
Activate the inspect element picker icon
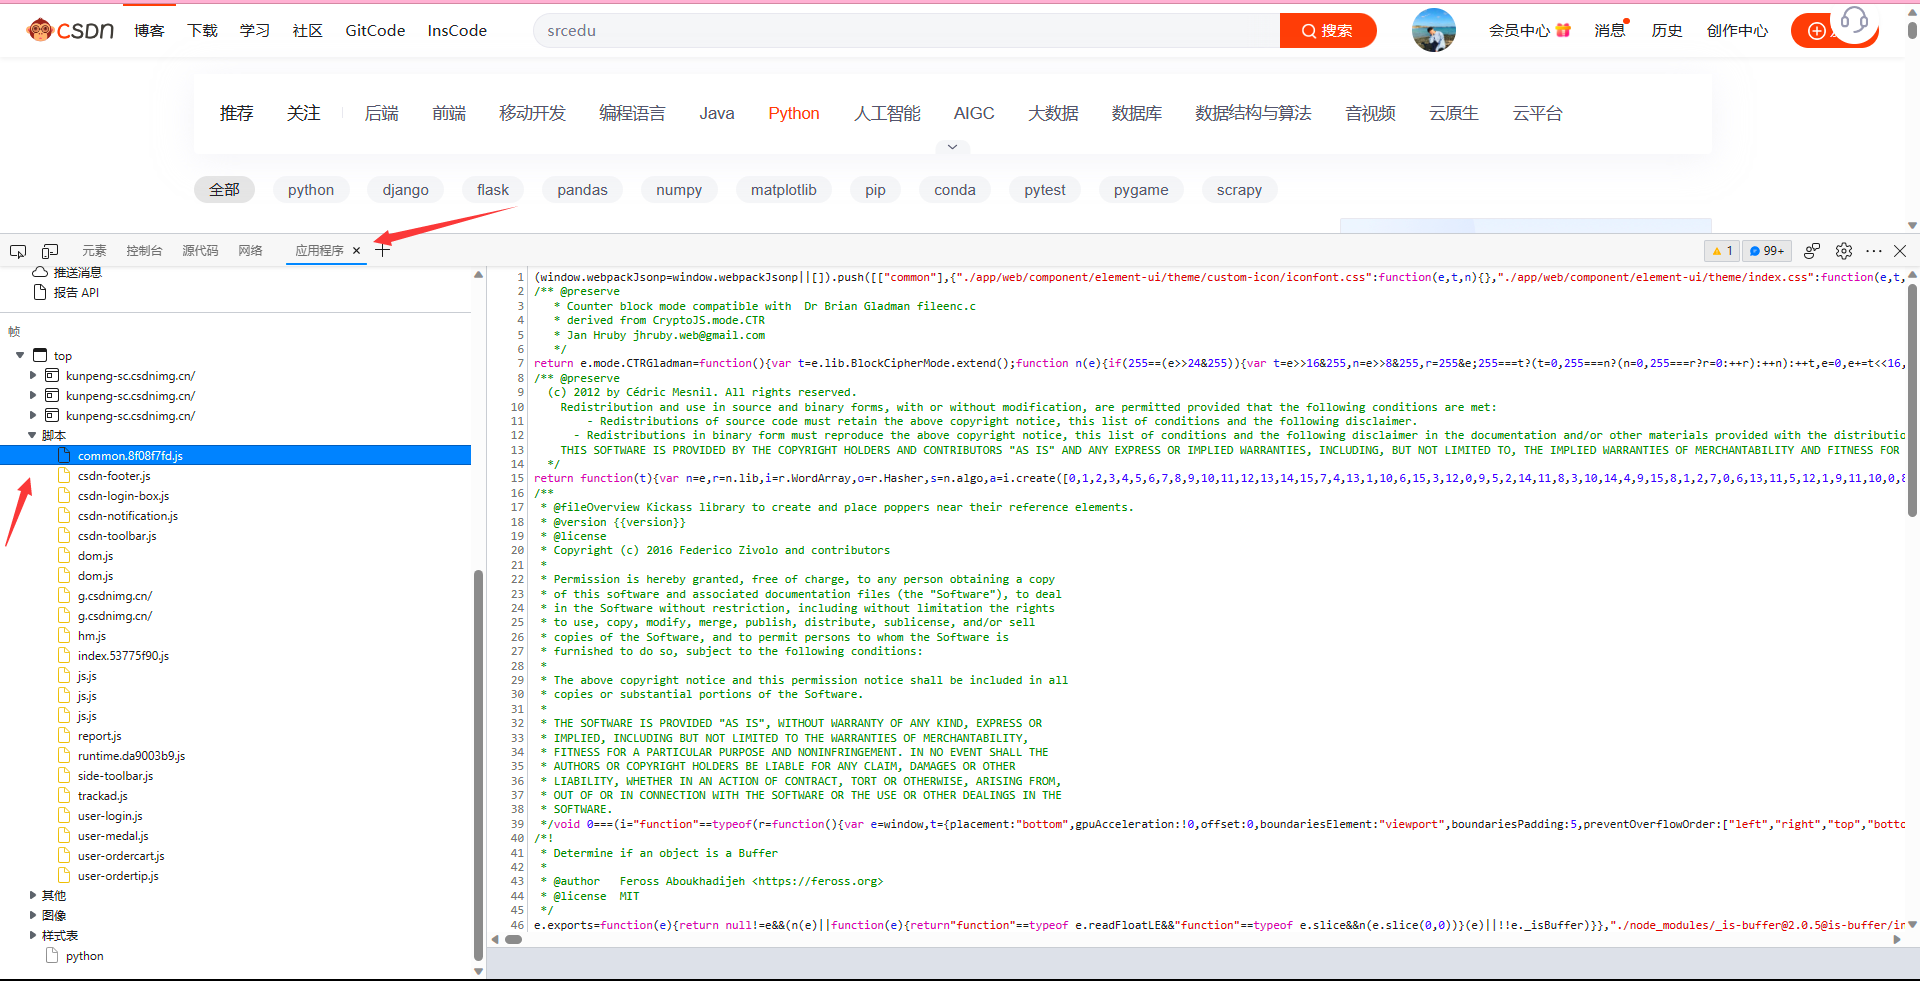(18, 251)
